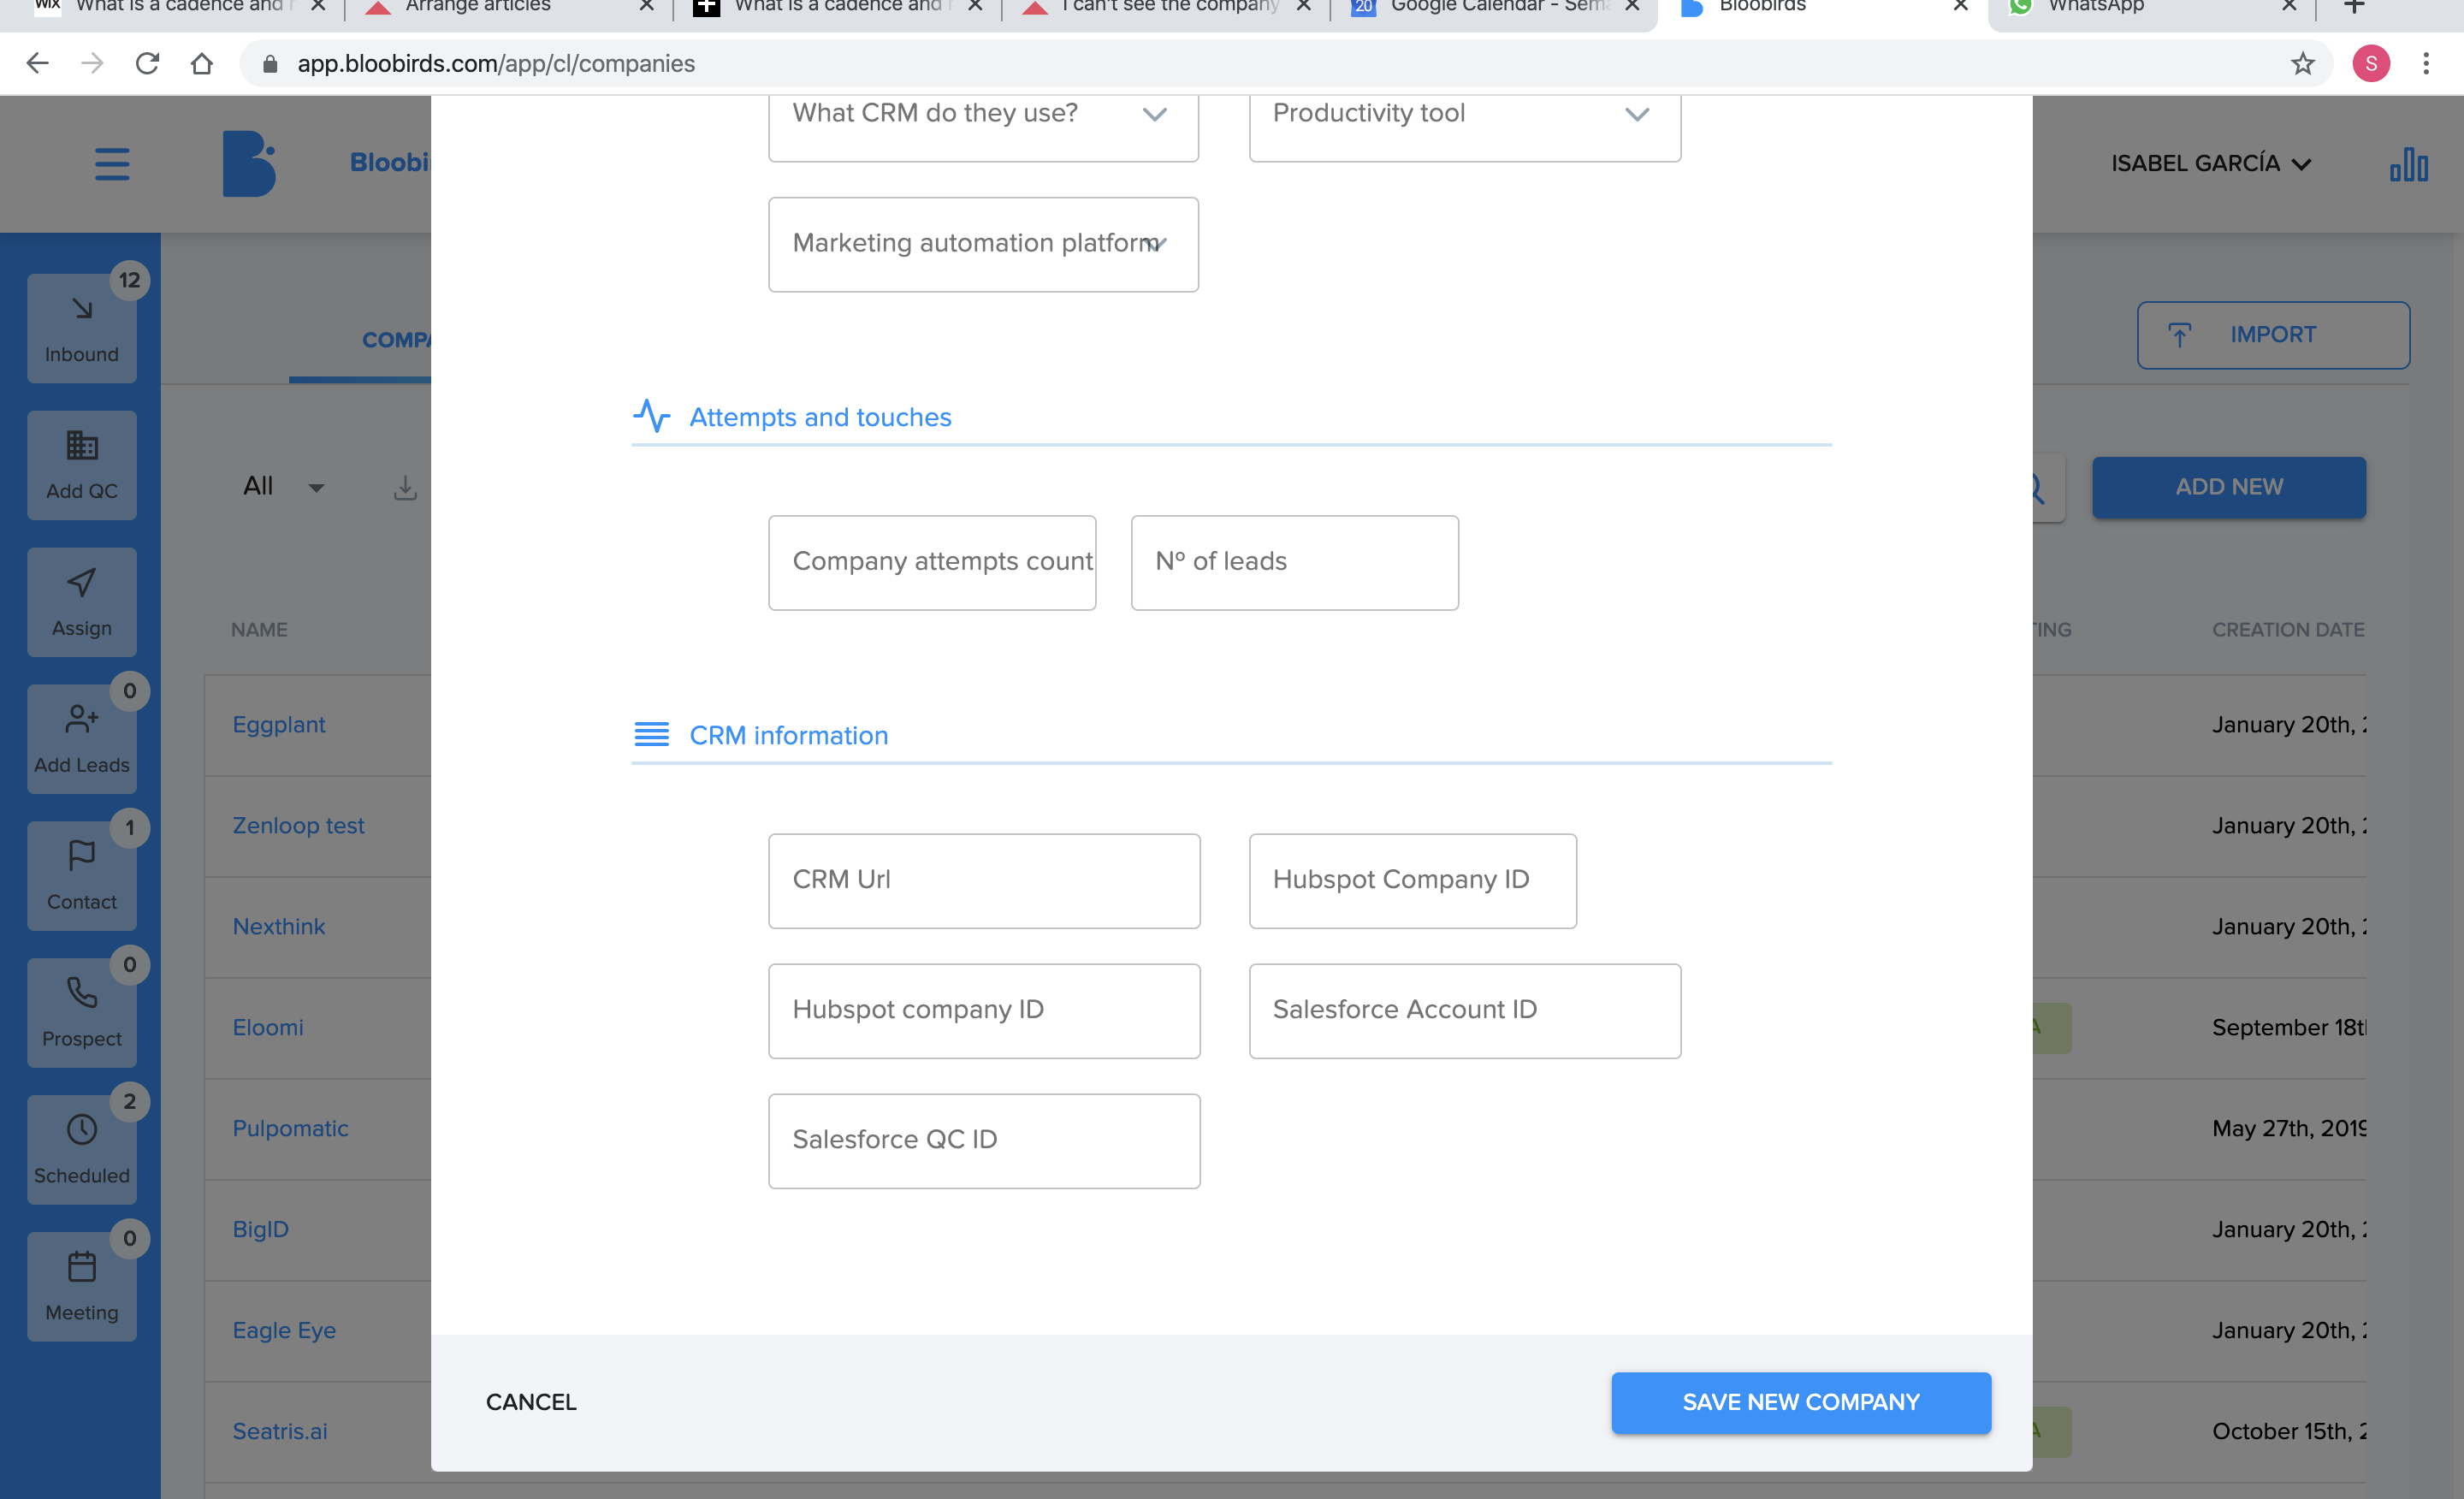
Task: Open the Contact sidebar item
Action: click(x=82, y=877)
